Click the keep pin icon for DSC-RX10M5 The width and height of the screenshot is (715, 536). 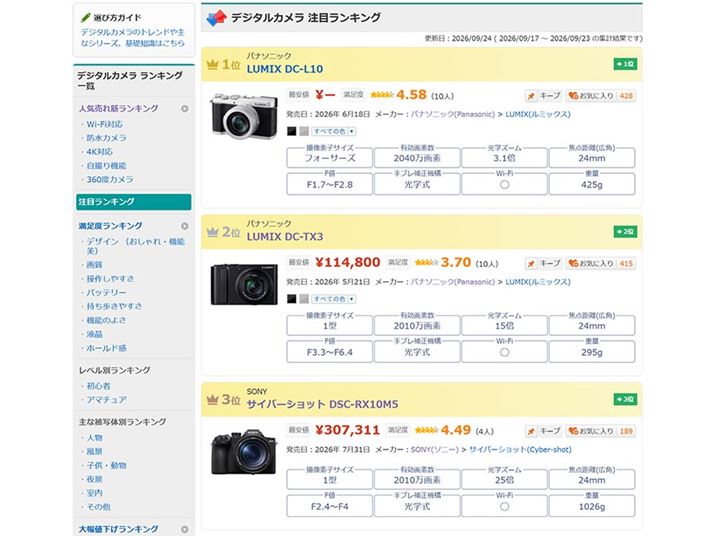pos(531,431)
